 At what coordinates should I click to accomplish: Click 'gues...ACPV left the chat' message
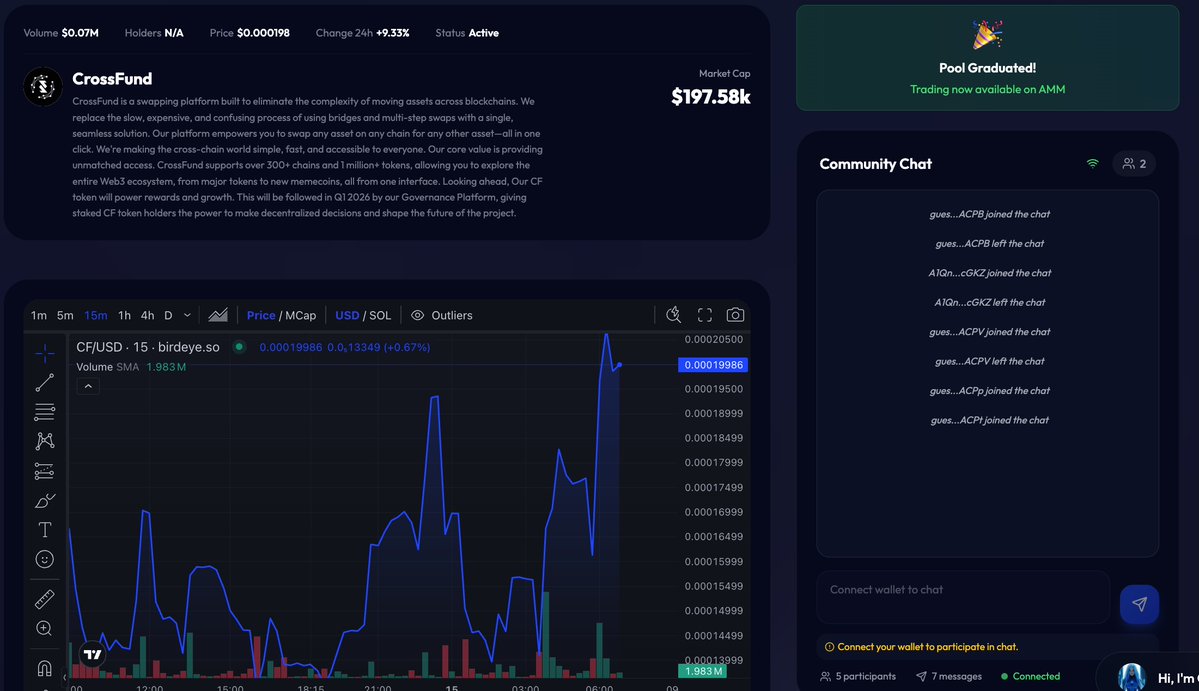pyautogui.click(x=989, y=362)
